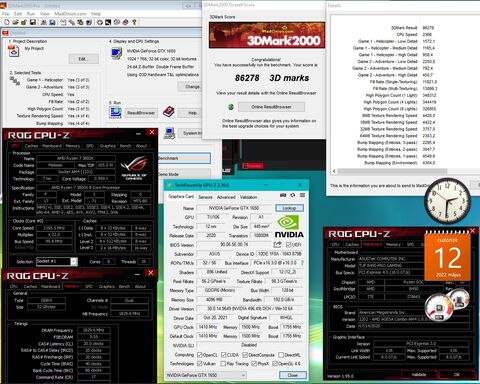Click the black floppy Save icon in 3DMark toolbar
The height and width of the screenshot is (384, 480).
click(33, 22)
